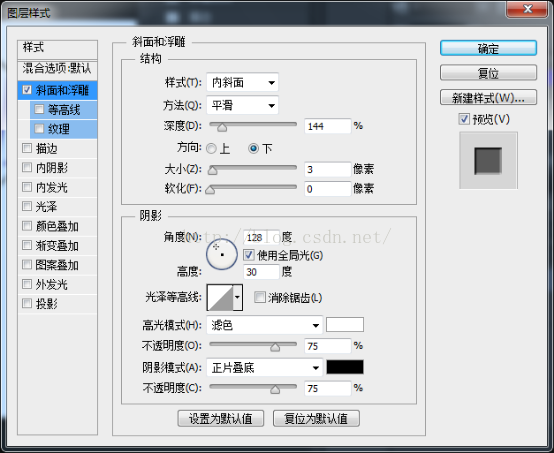
Task: Enable the 颜色叠加 style checkbox
Action: coord(27,226)
